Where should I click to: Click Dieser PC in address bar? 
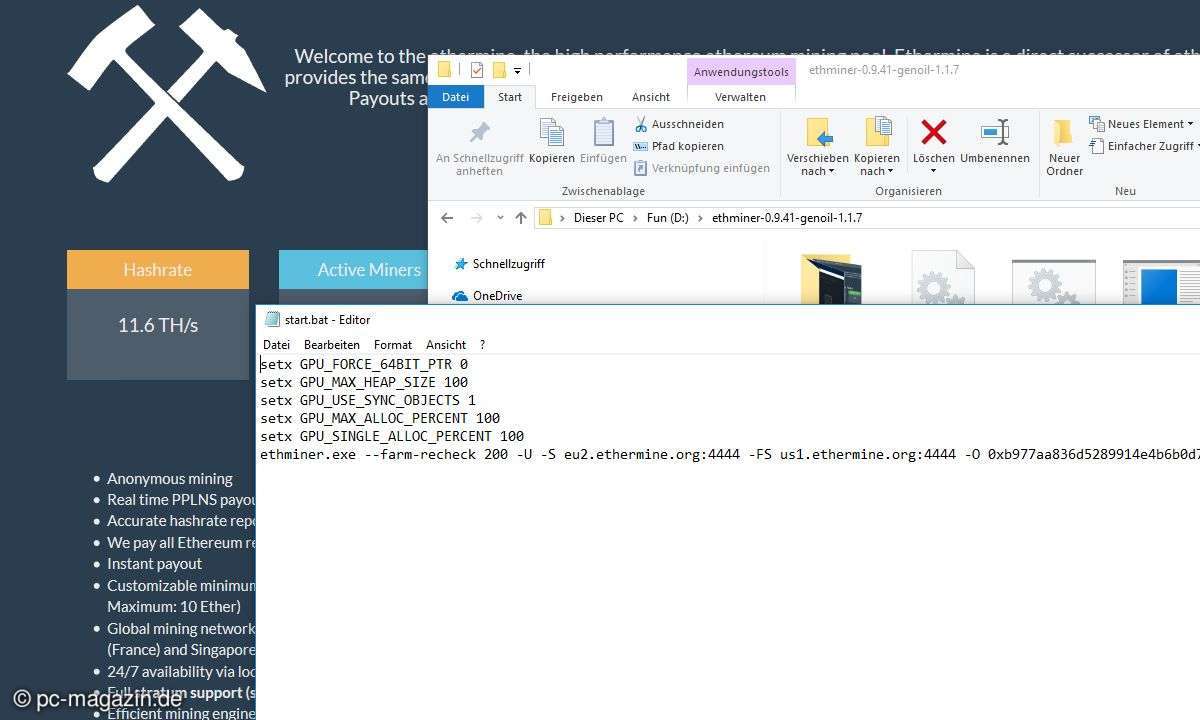599,218
